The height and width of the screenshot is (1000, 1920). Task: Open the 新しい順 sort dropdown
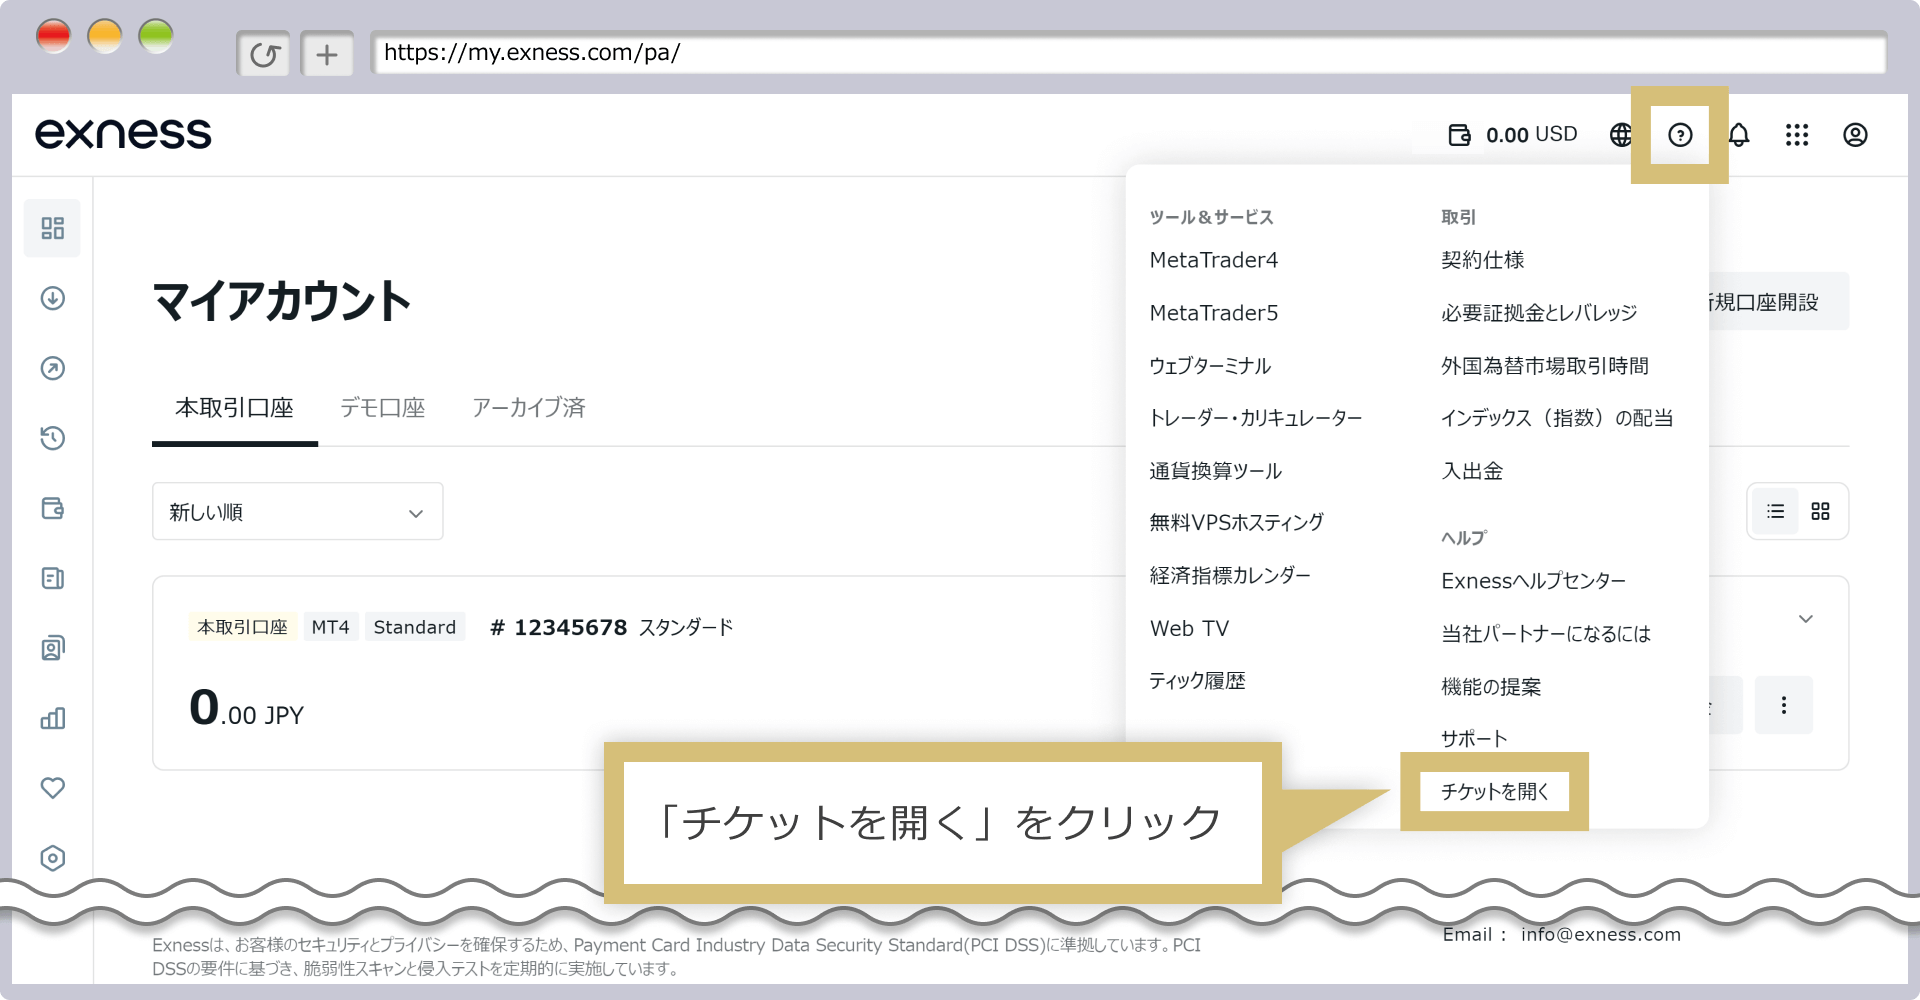[x=297, y=512]
